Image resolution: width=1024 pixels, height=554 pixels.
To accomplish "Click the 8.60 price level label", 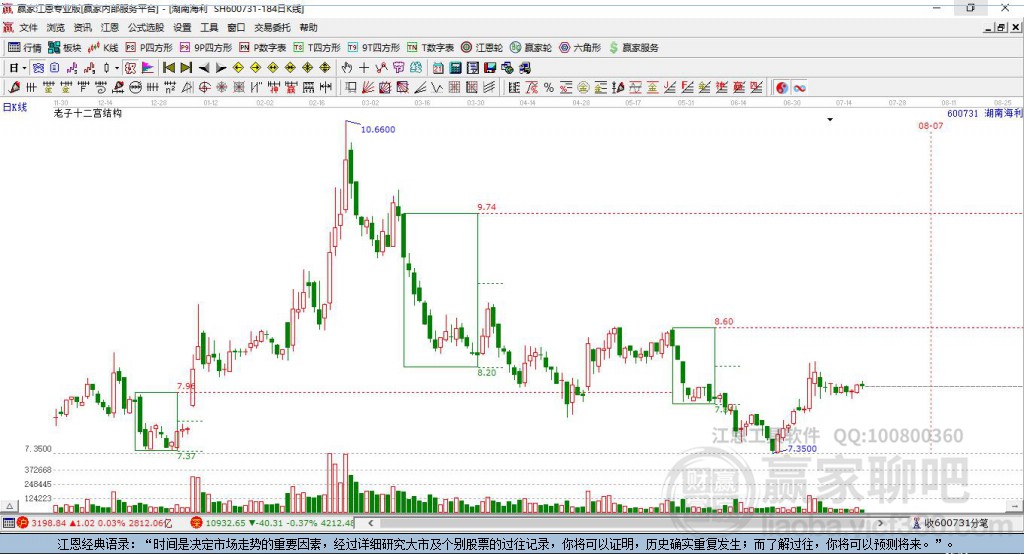I will tap(724, 321).
